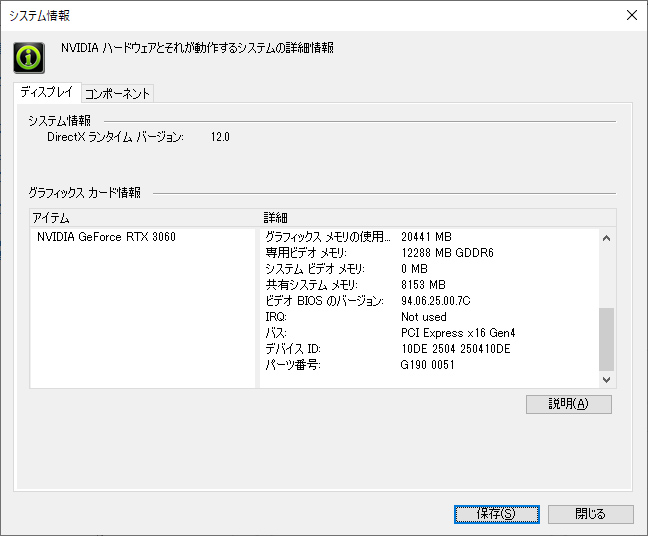Click the 専用ビデオ メモリ row label
This screenshot has height=536, width=648.
306,253
